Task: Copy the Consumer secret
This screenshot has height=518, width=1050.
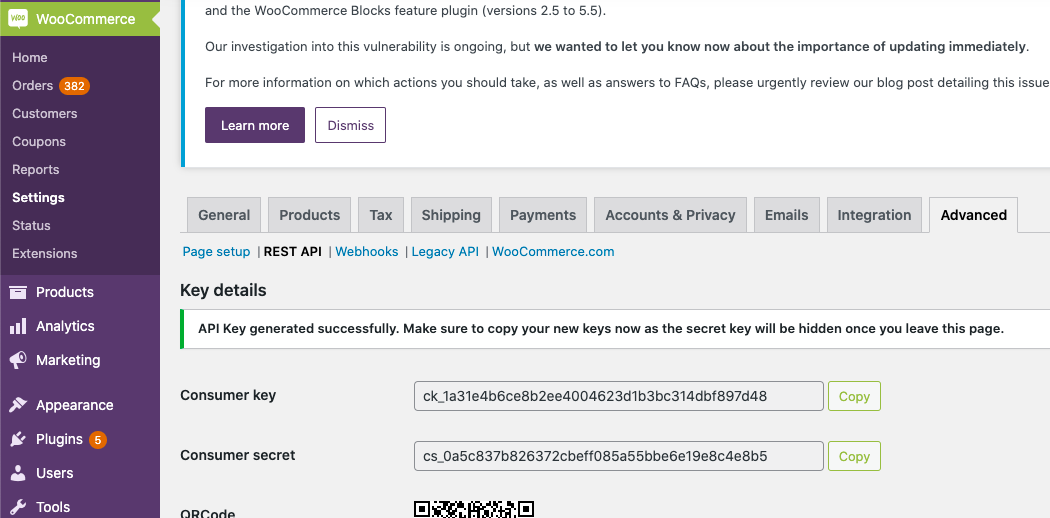Action: [854, 456]
